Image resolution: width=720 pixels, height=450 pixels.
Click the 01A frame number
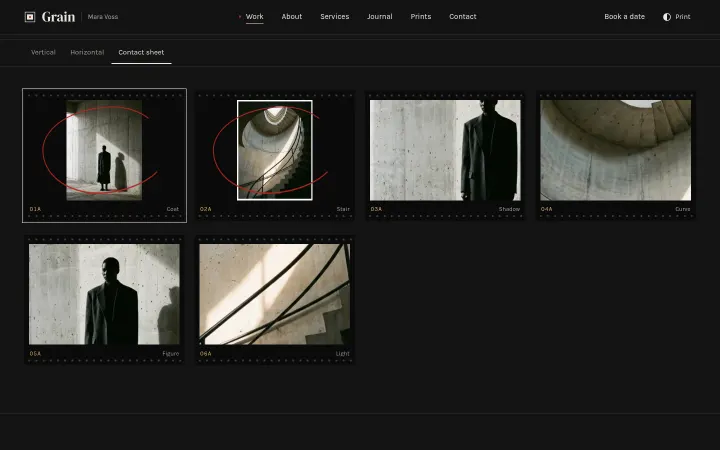(35, 209)
